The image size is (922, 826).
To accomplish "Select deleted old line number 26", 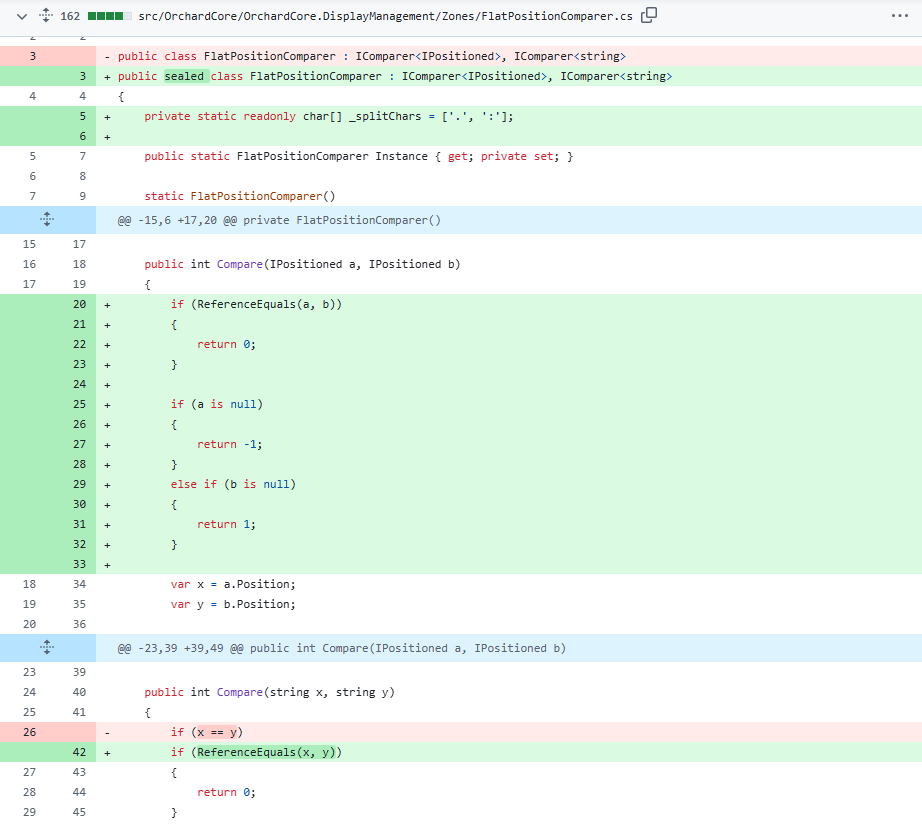I will [29, 733].
